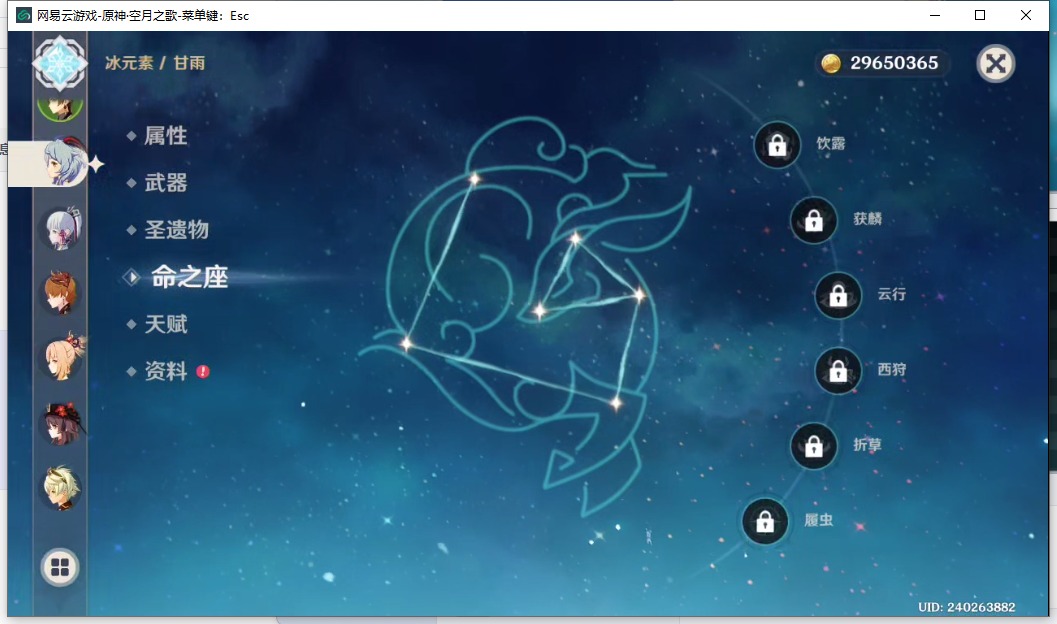The height and width of the screenshot is (624, 1057).
Task: Click the 履虫 constellation label
Action: point(818,520)
